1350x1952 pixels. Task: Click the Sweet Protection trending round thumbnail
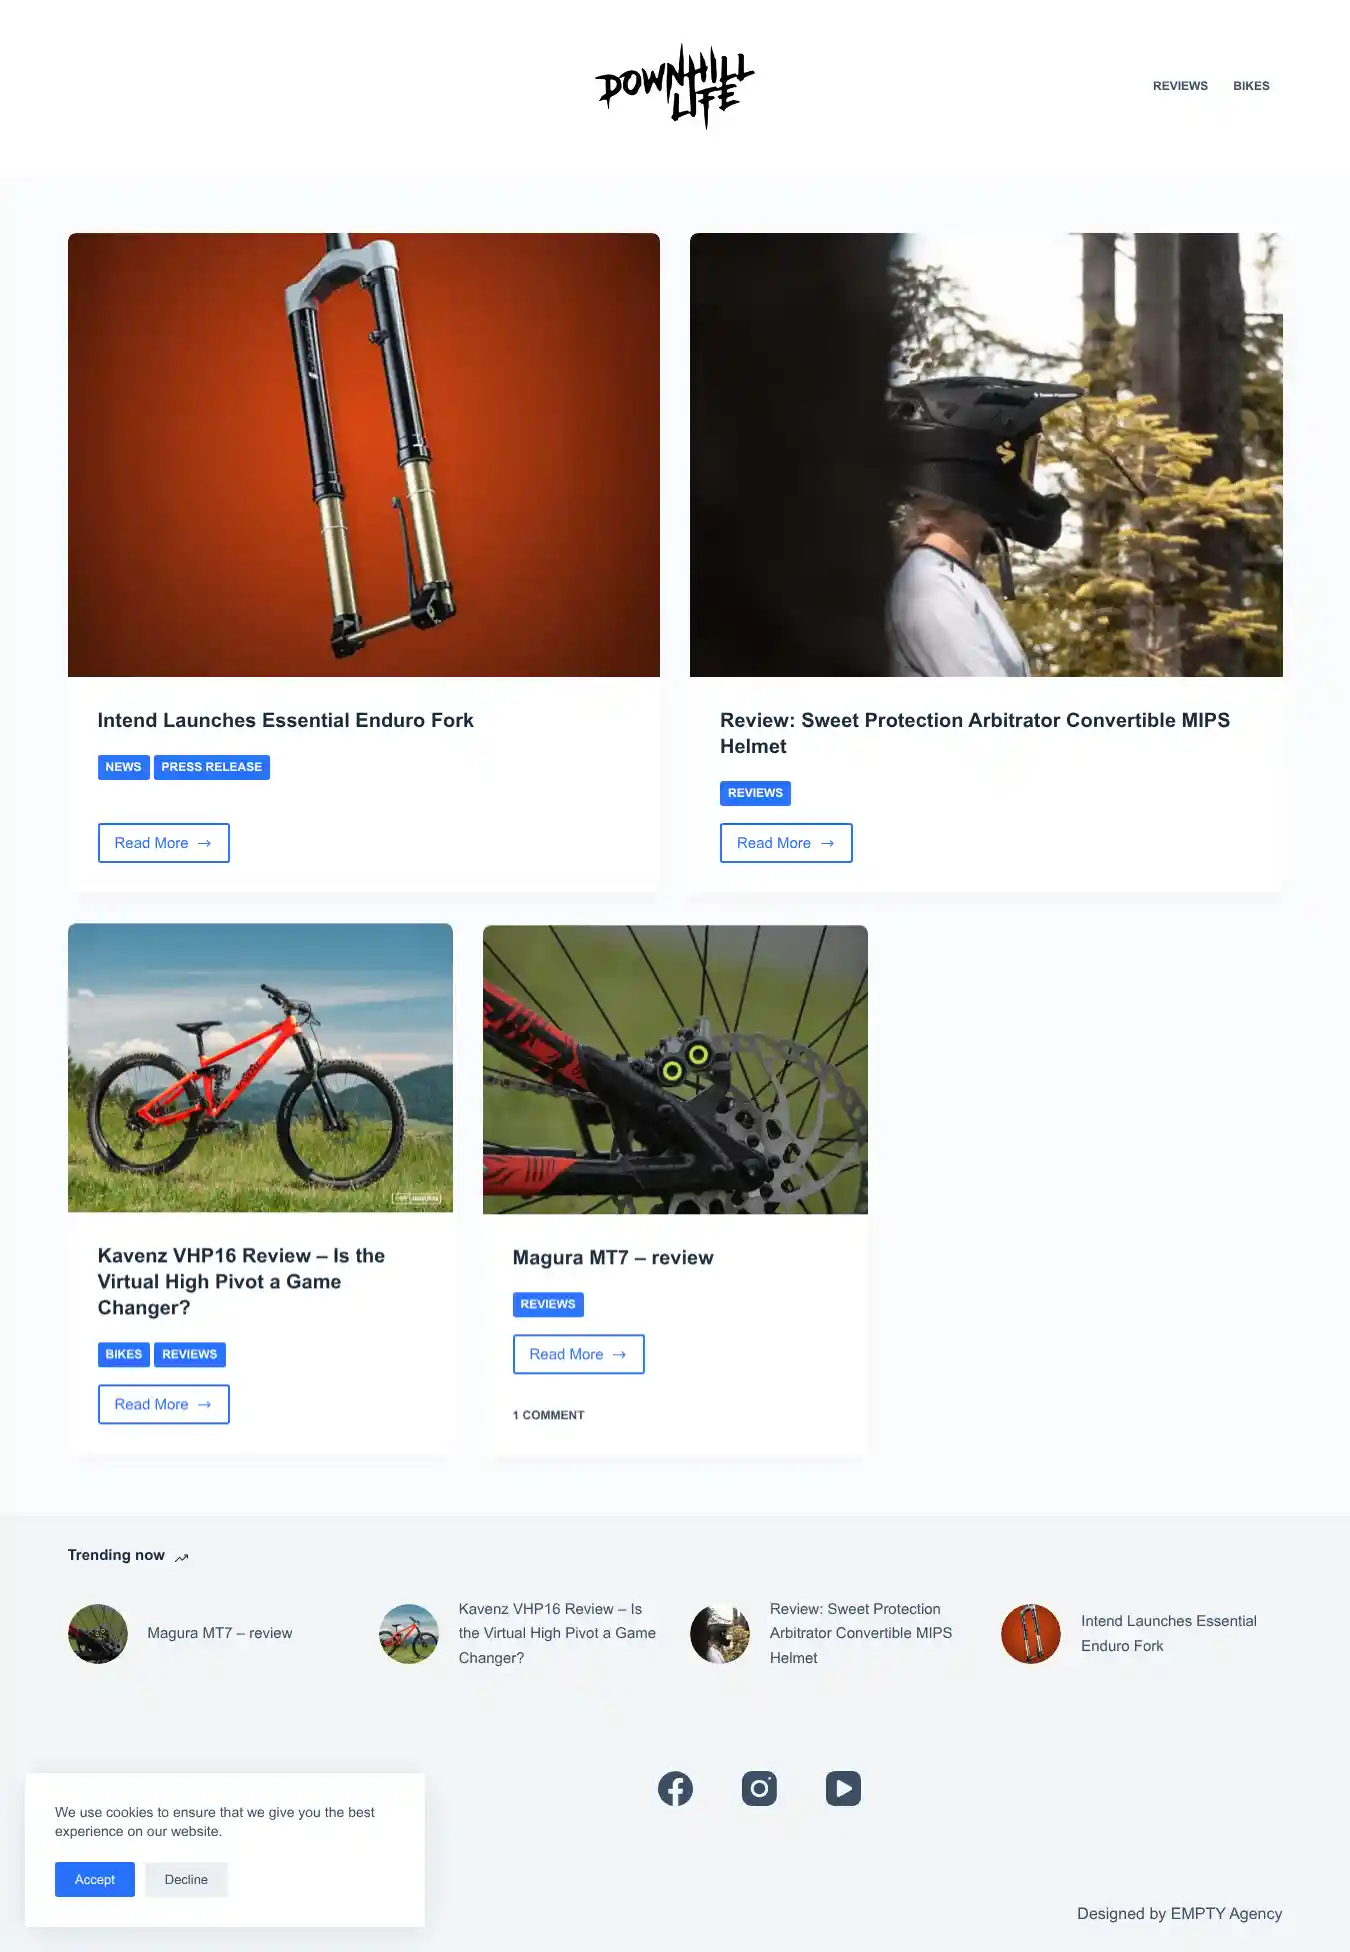[720, 1634]
